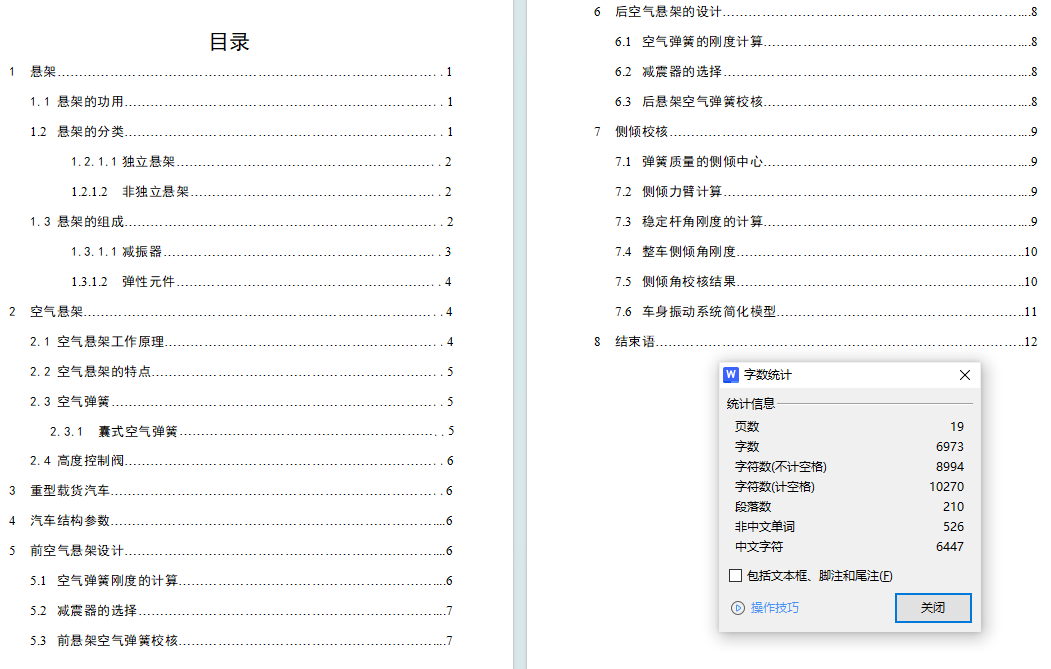Click TOC entry 1.1 悬架的功用
This screenshot has width=1051, height=669.
(241, 102)
